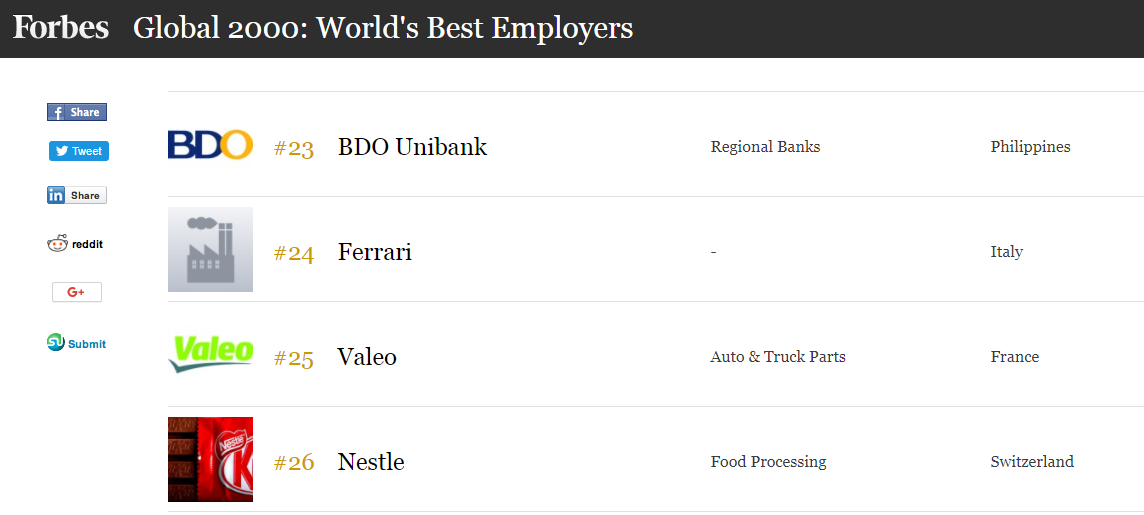This screenshot has width=1144, height=515.
Task: Click the Nestle KitKat thumbnail
Action: (x=210, y=460)
